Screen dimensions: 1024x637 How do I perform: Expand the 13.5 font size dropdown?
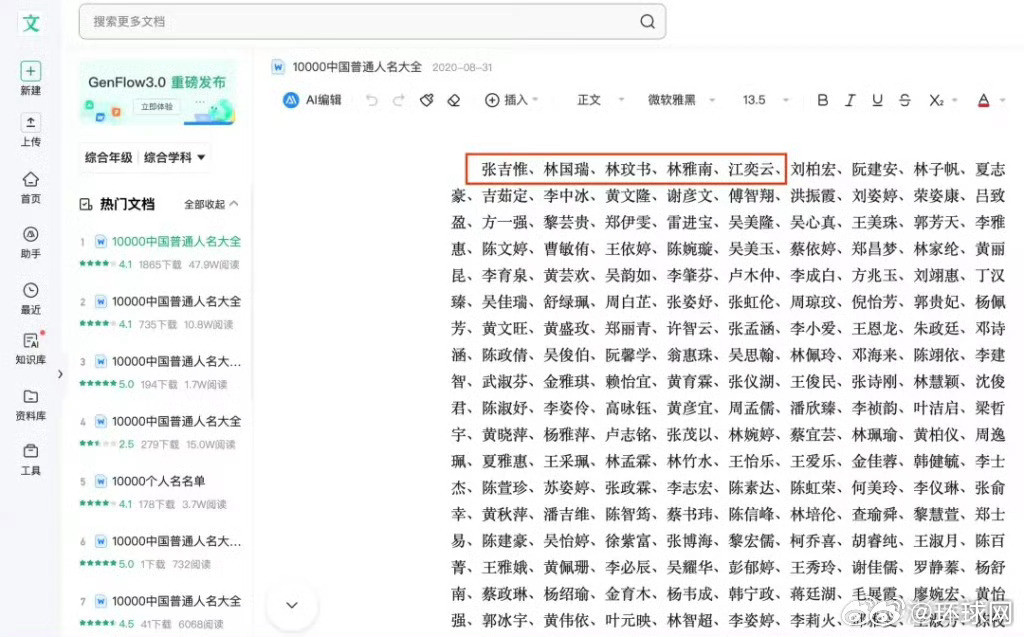(x=757, y=100)
